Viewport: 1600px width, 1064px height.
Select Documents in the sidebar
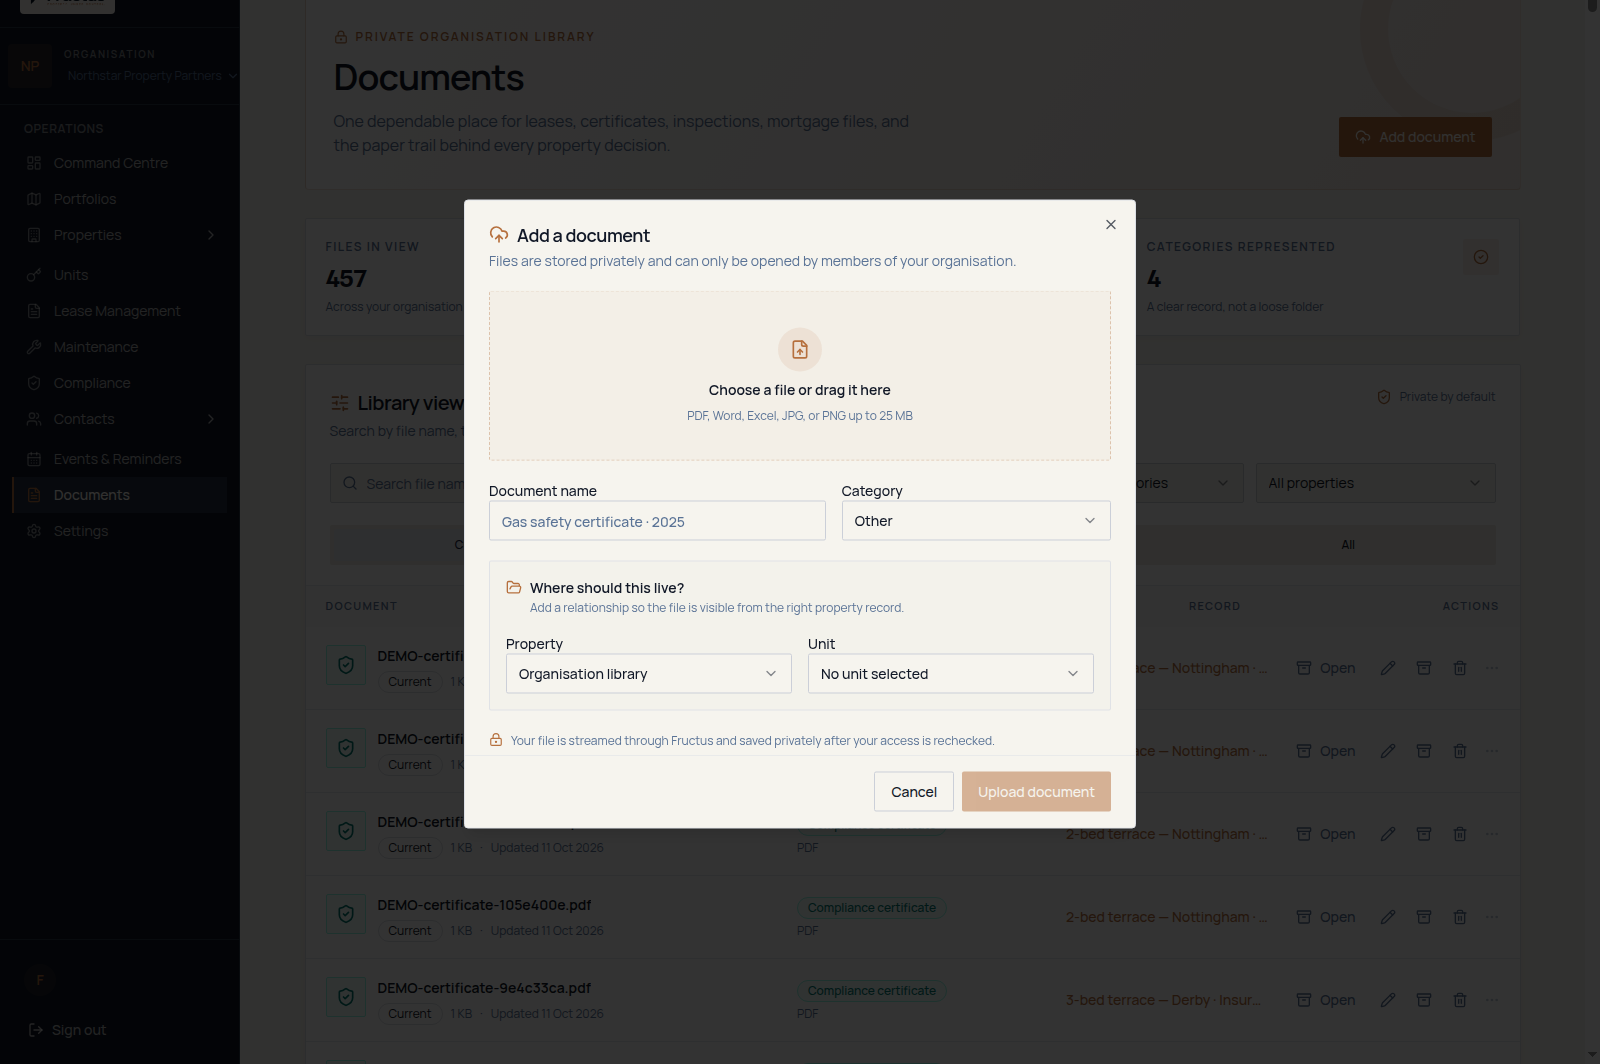(x=120, y=495)
